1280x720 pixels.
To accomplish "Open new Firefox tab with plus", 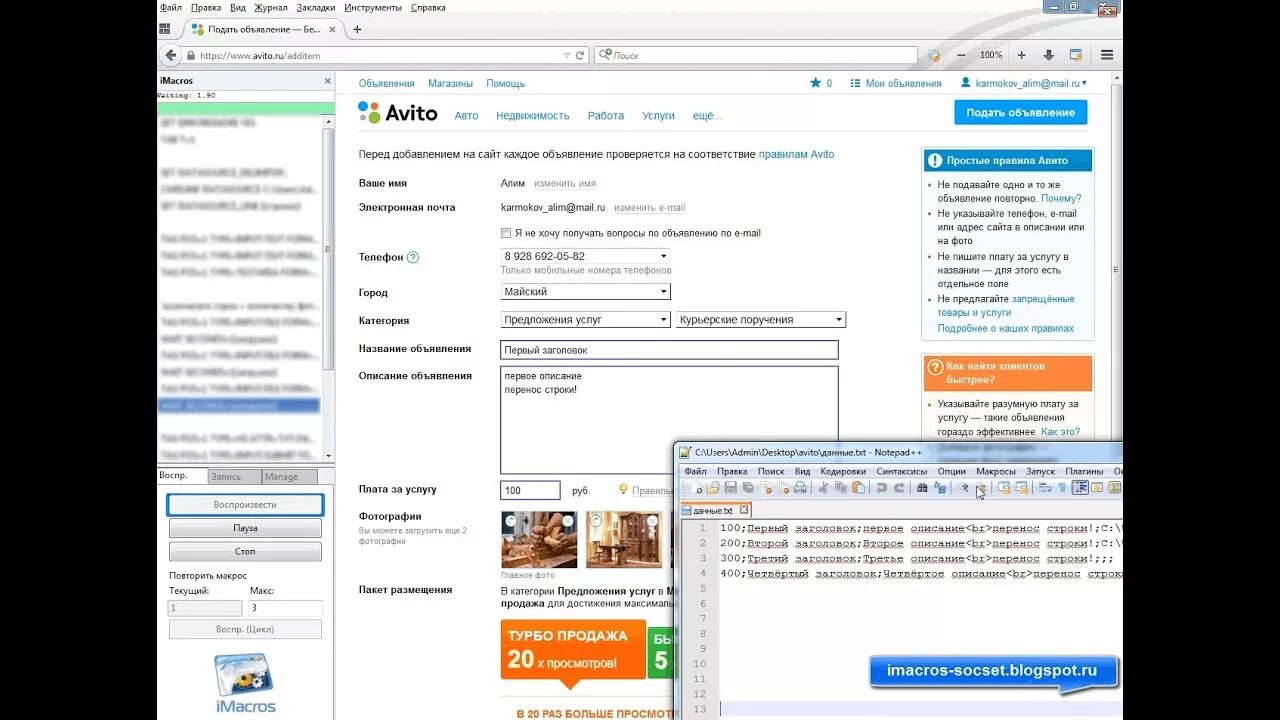I will (x=357, y=29).
